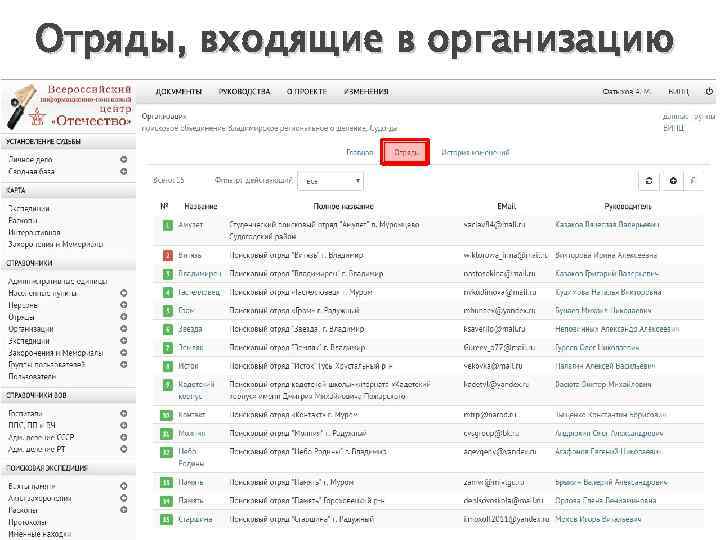Select the Отряды tab
The image size is (720, 540).
[x=405, y=152]
